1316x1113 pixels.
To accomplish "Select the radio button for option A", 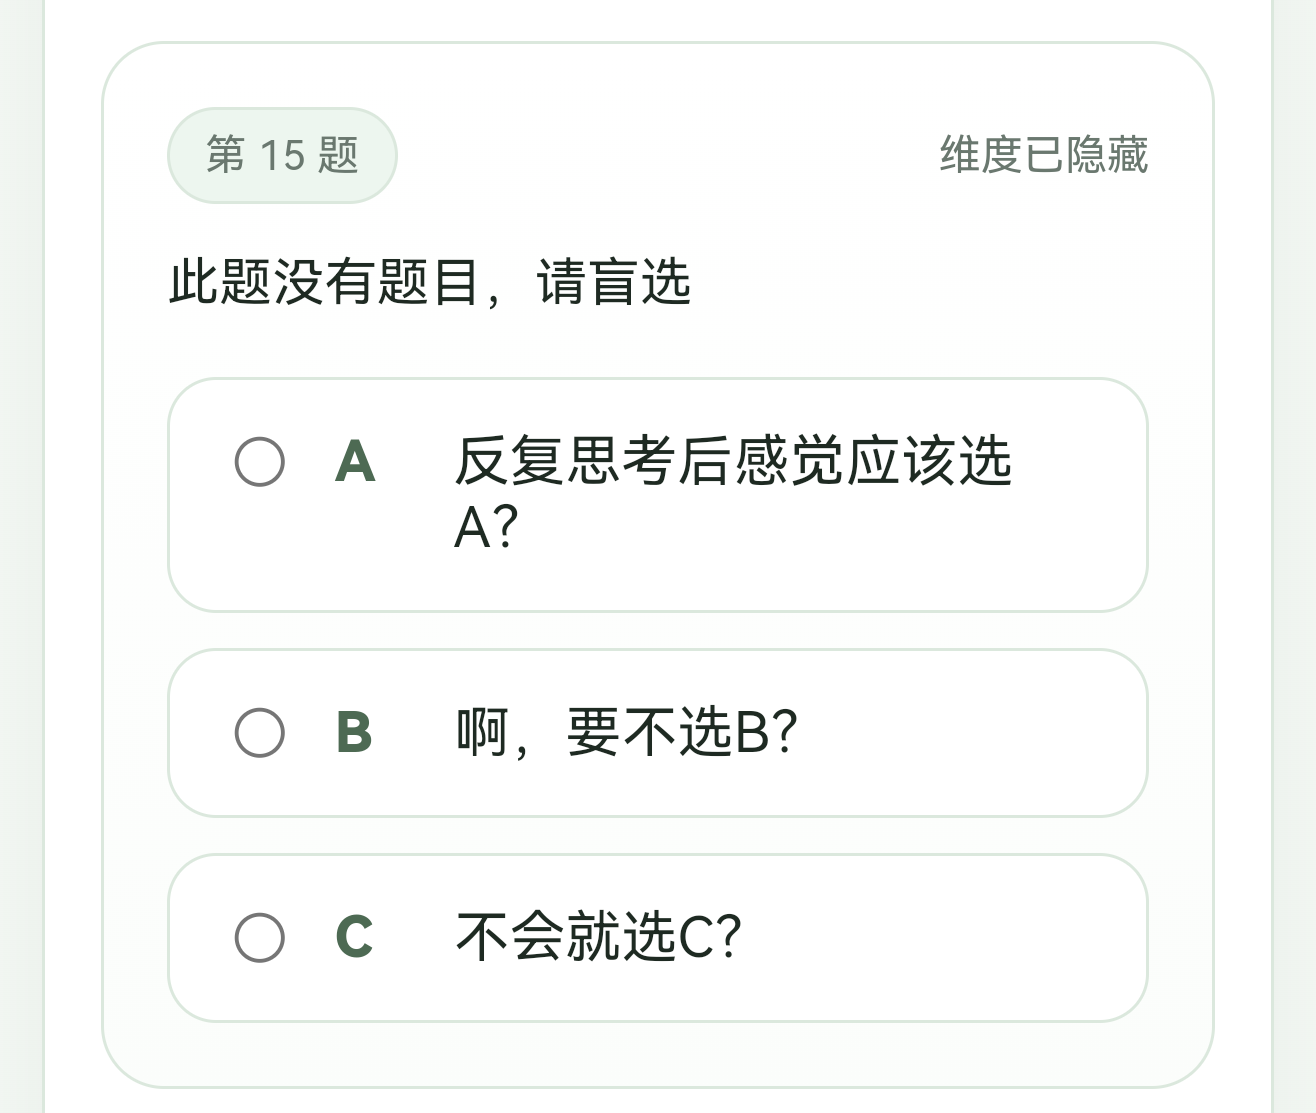I will (260, 462).
